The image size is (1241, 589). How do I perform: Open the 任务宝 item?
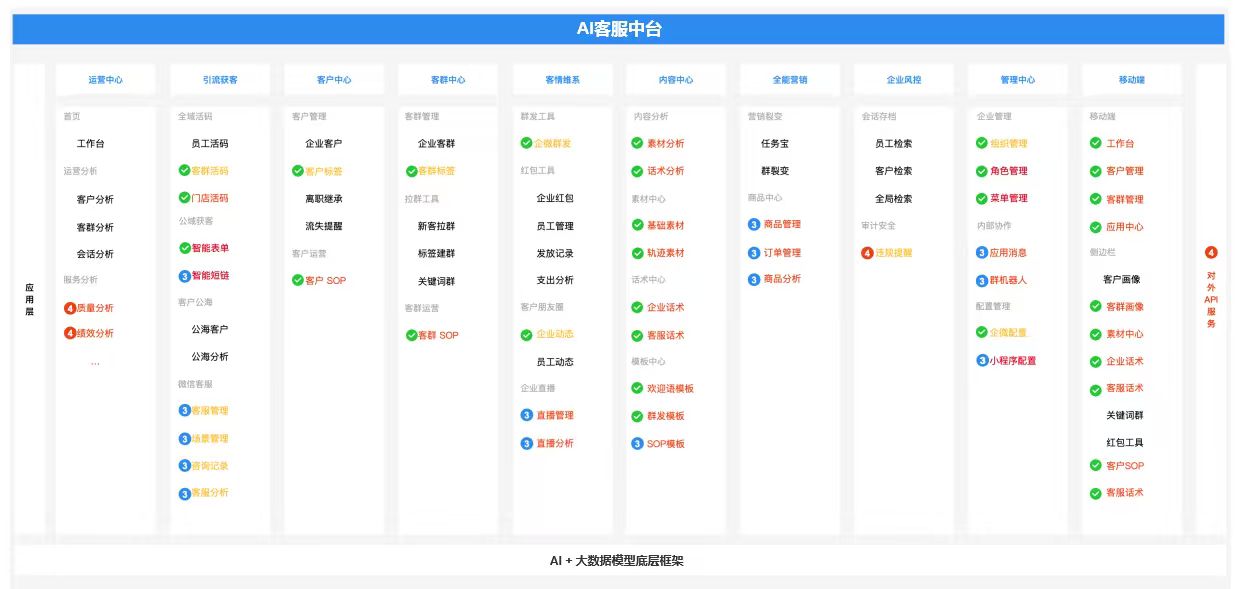[x=775, y=144]
